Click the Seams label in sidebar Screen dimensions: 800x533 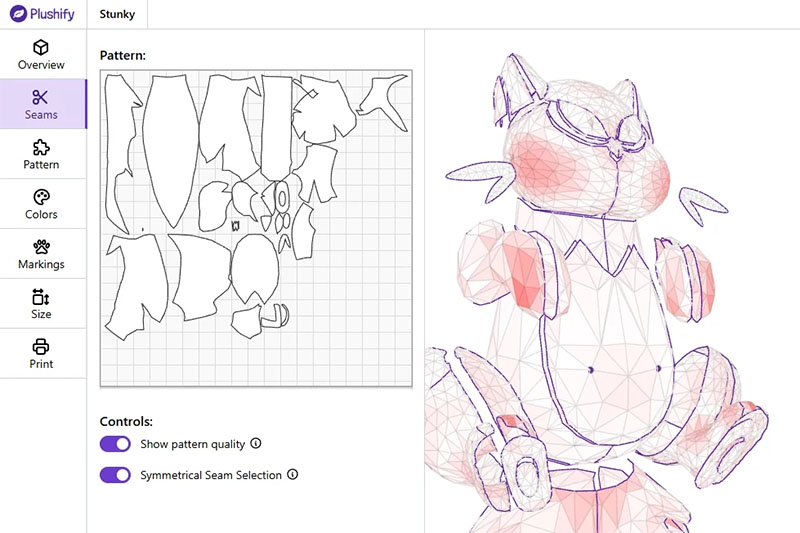41,114
